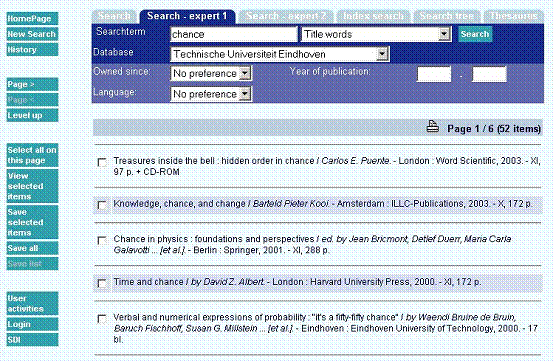
Task: Open record Knowledge, chance, and change
Action: click(x=323, y=204)
